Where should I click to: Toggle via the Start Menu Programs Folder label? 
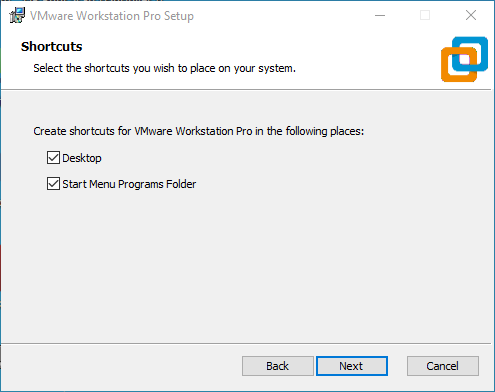(129, 184)
